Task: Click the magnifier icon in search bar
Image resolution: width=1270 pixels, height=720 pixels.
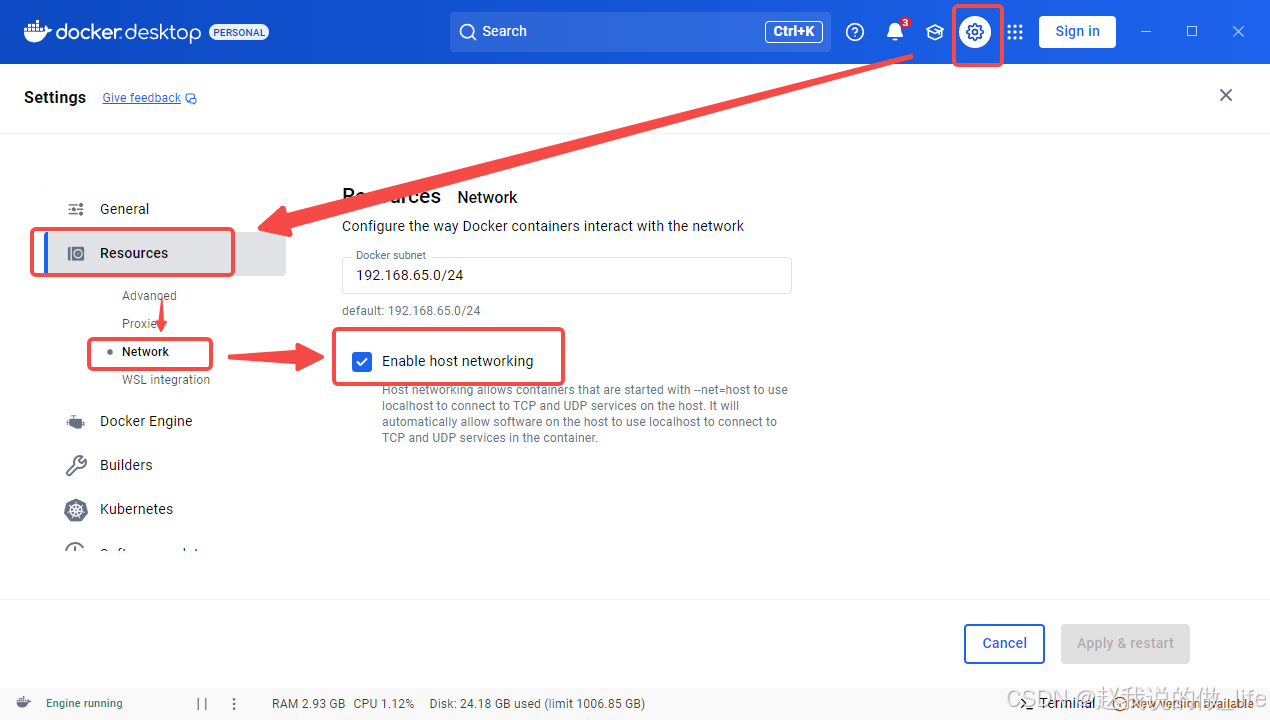Action: (x=467, y=32)
